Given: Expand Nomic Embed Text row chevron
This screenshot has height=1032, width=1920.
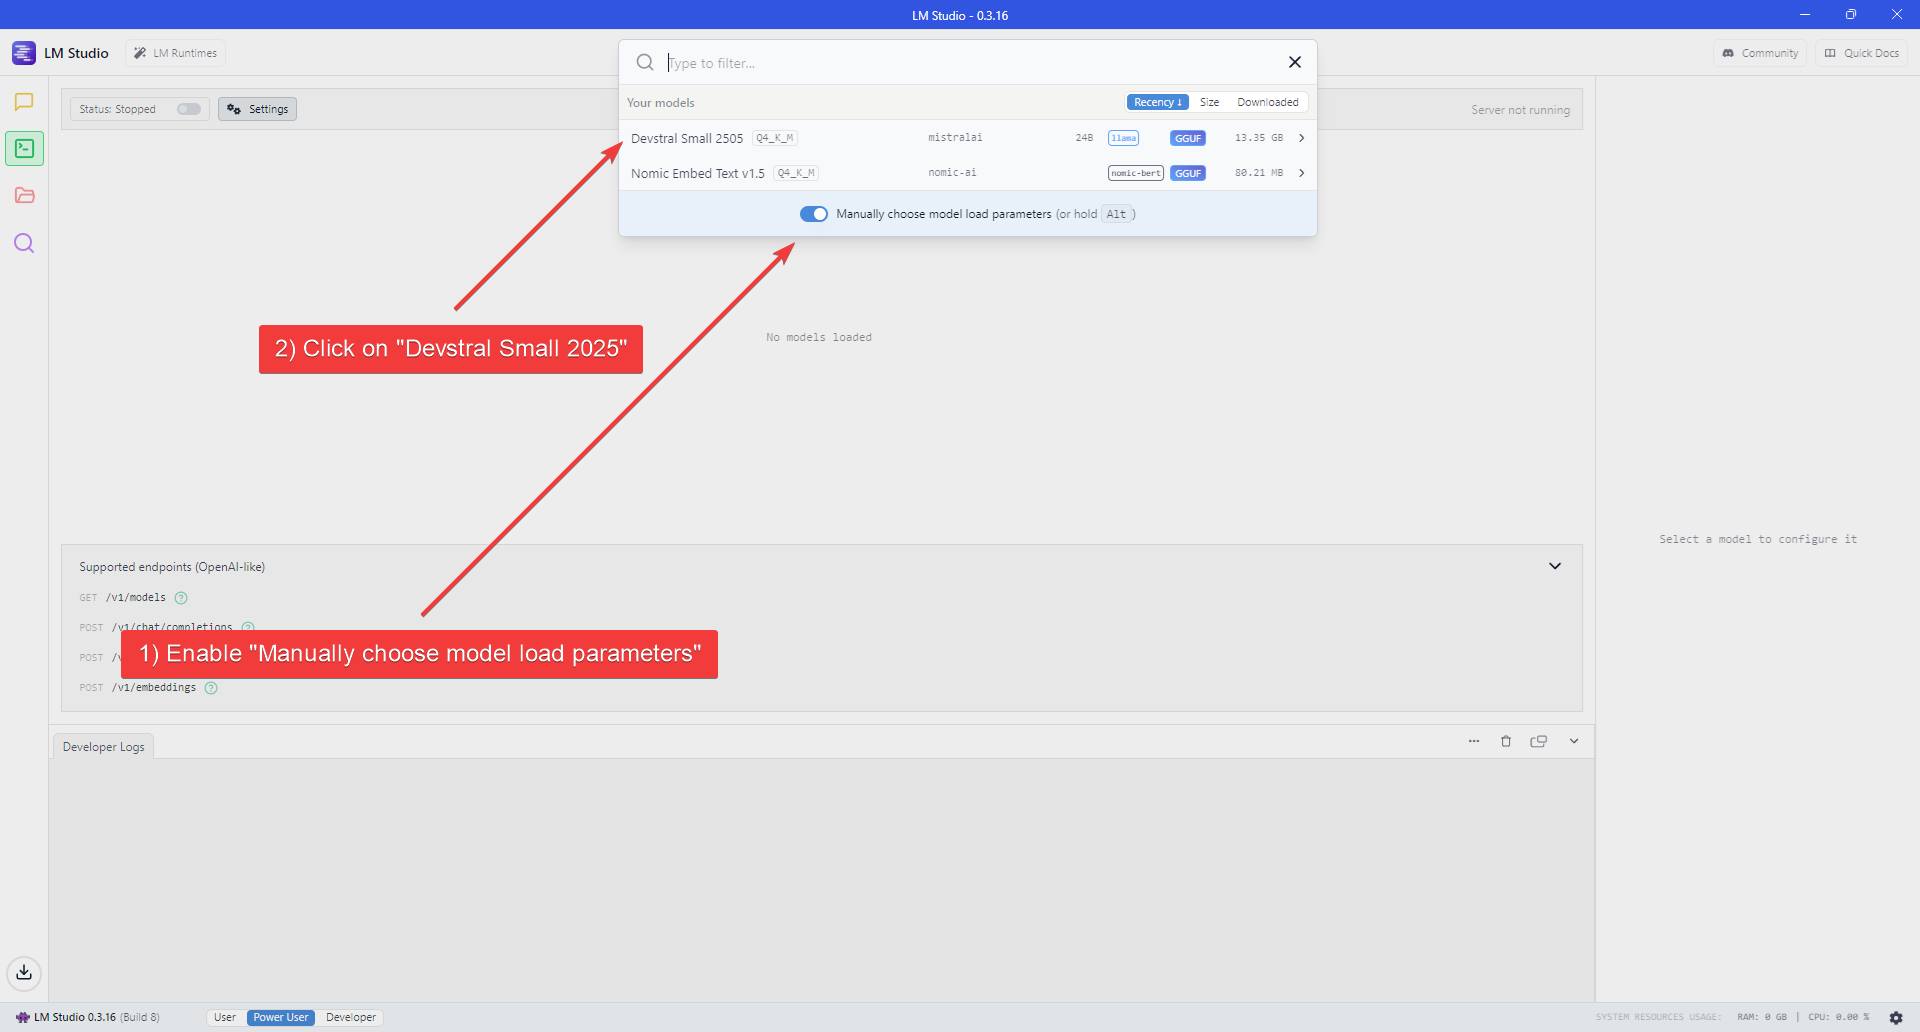Looking at the screenshot, I should pyautogui.click(x=1301, y=173).
